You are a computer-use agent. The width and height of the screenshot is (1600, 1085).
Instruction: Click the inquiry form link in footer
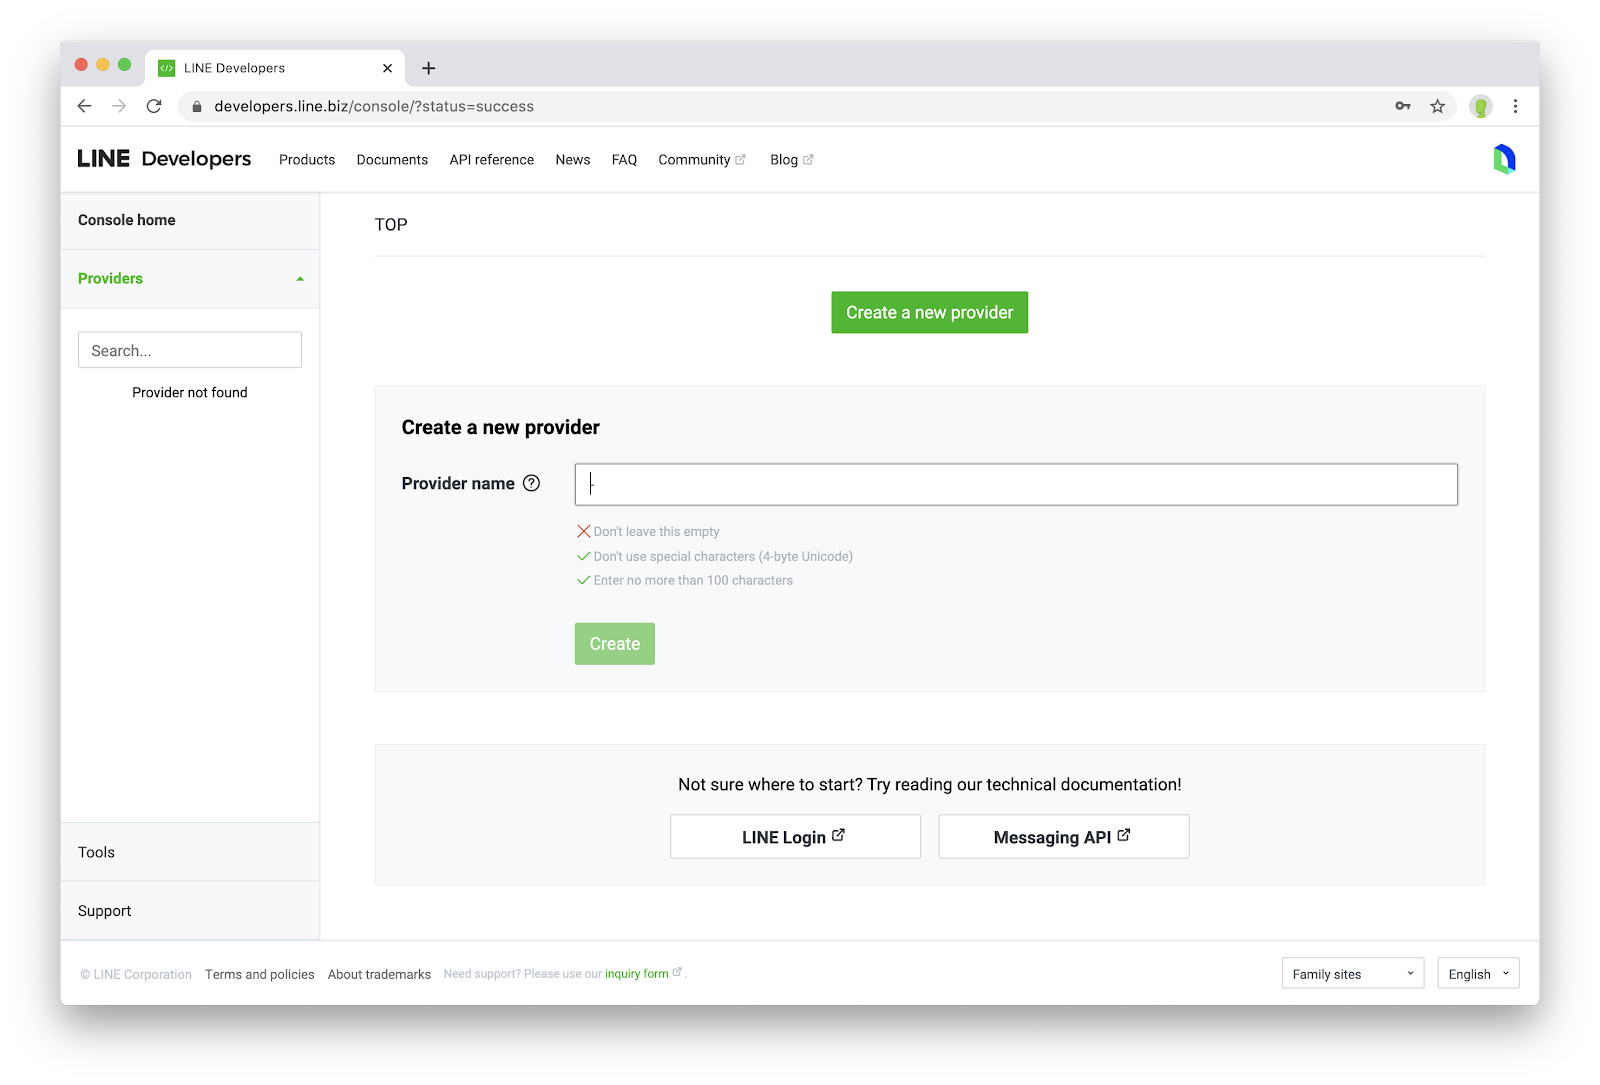(637, 974)
